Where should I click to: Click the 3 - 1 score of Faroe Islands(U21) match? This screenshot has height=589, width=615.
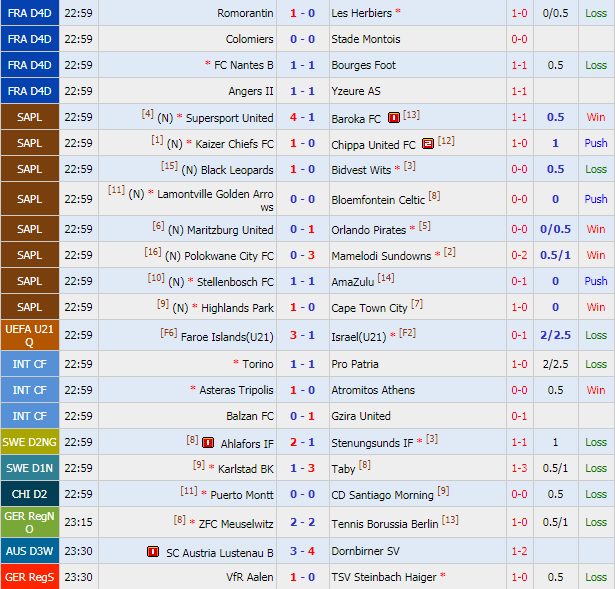[x=302, y=335]
